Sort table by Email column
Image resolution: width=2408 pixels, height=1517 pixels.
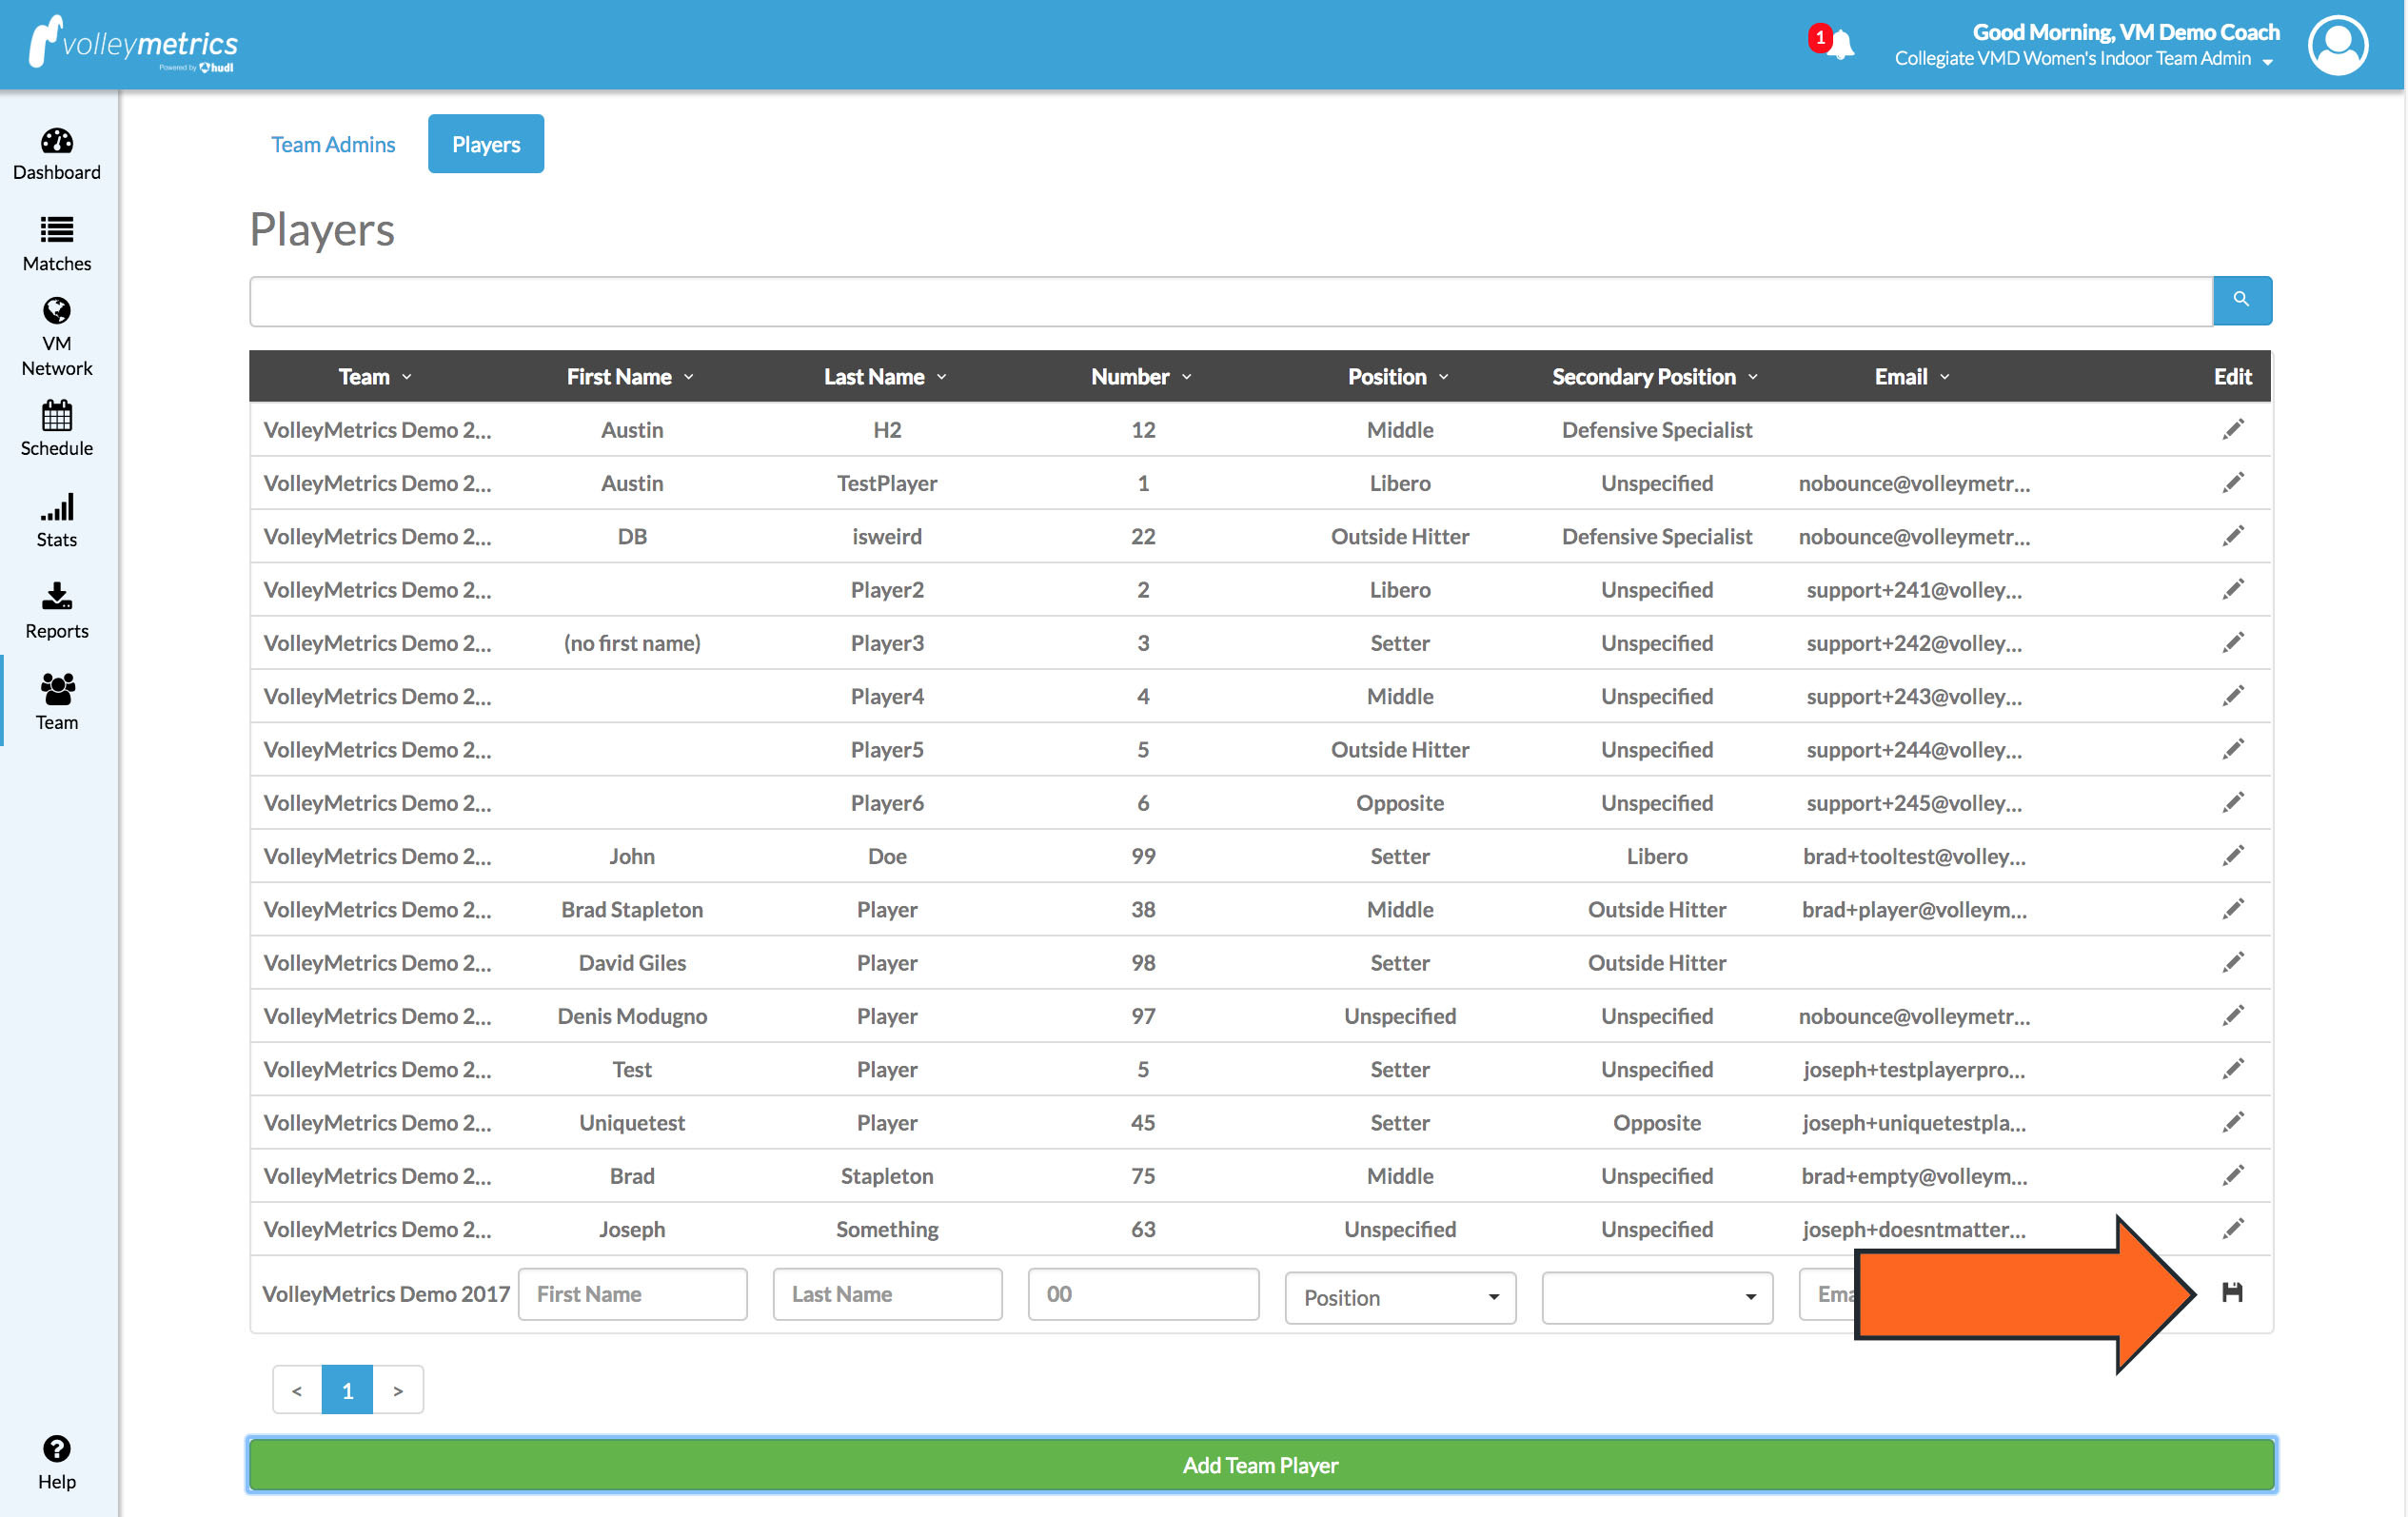pyautogui.click(x=1912, y=376)
